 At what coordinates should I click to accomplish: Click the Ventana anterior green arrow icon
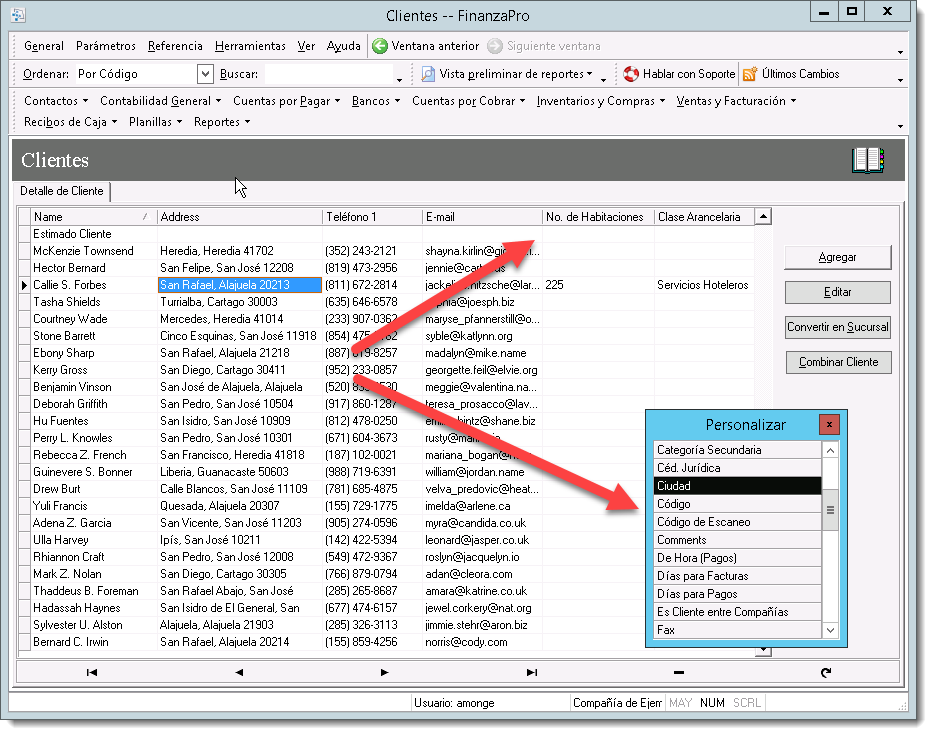click(380, 46)
